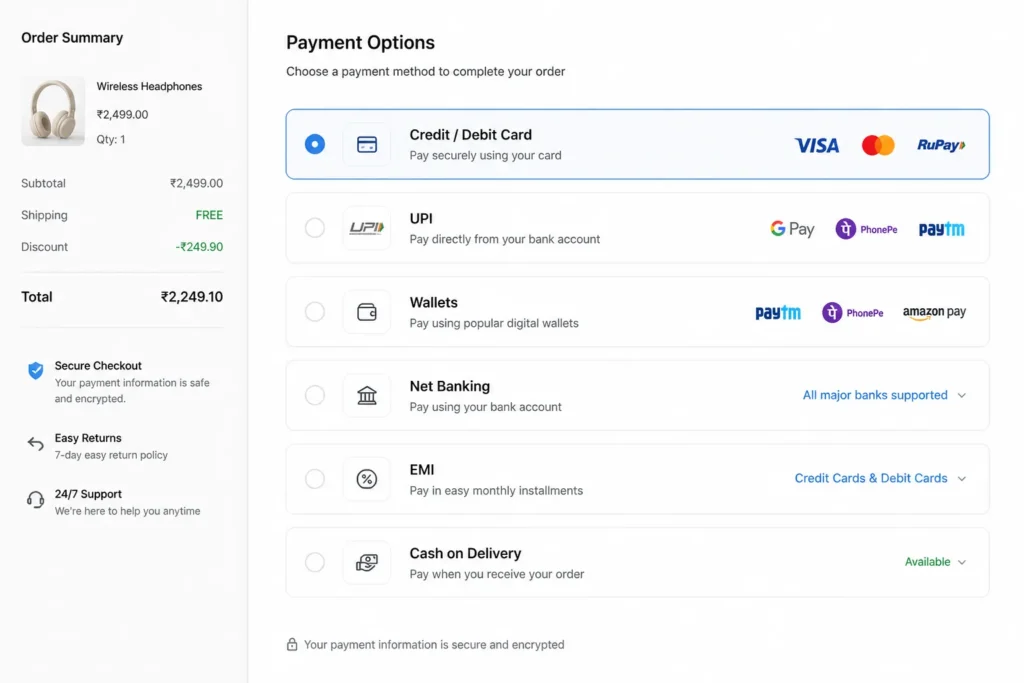1024x683 pixels.
Task: Select the EMI radio button
Action: click(315, 479)
